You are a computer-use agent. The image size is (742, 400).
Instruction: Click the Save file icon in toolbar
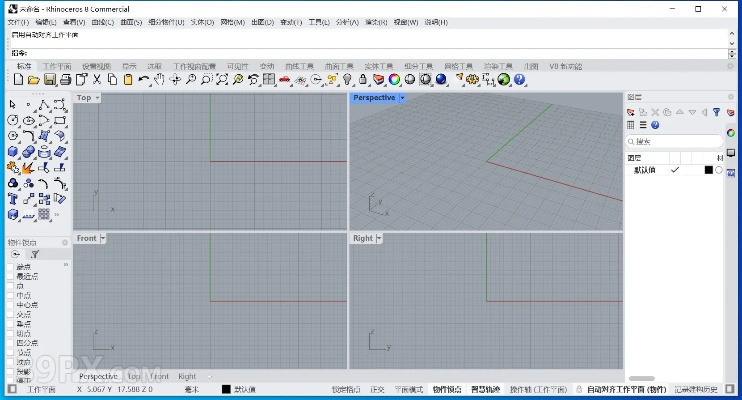[49, 79]
